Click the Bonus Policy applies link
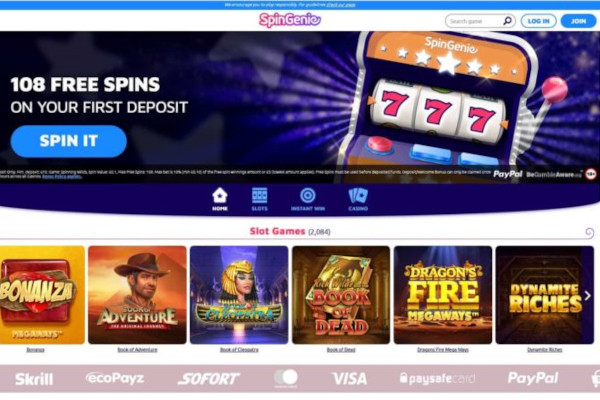Viewport: 600px width, 400px height. tap(62, 176)
